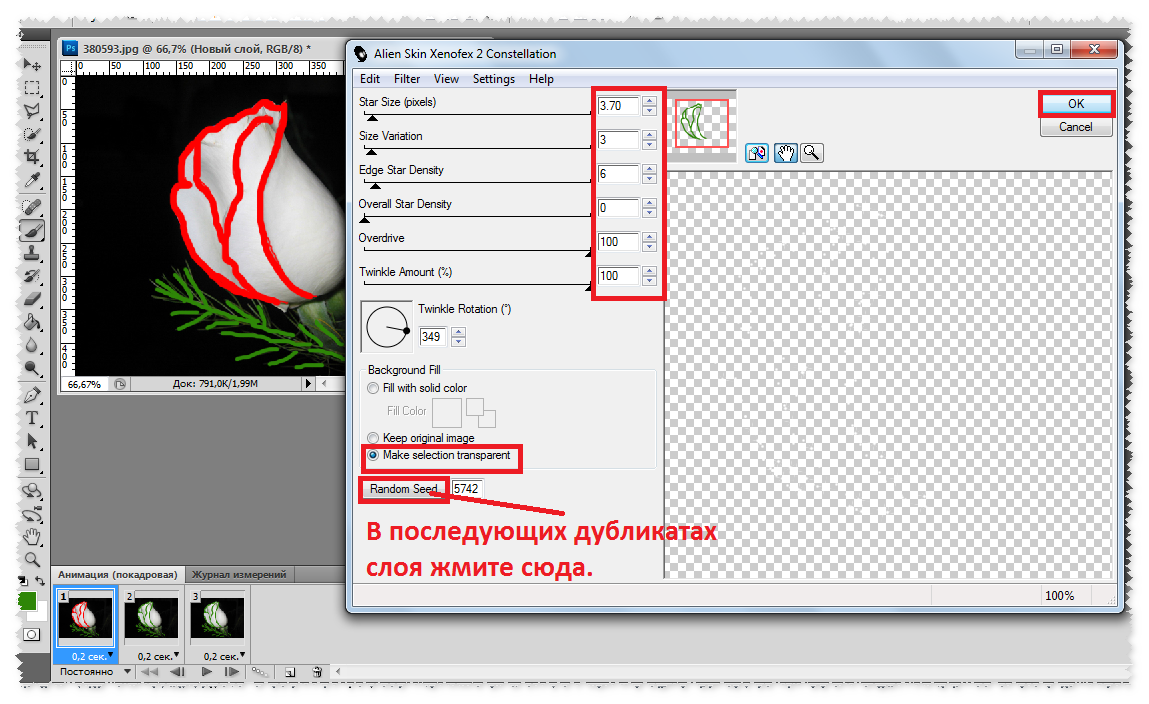Screen dimensions: 1149x704
Task: Open the View menu in Constellation dialog
Action: click(446, 79)
